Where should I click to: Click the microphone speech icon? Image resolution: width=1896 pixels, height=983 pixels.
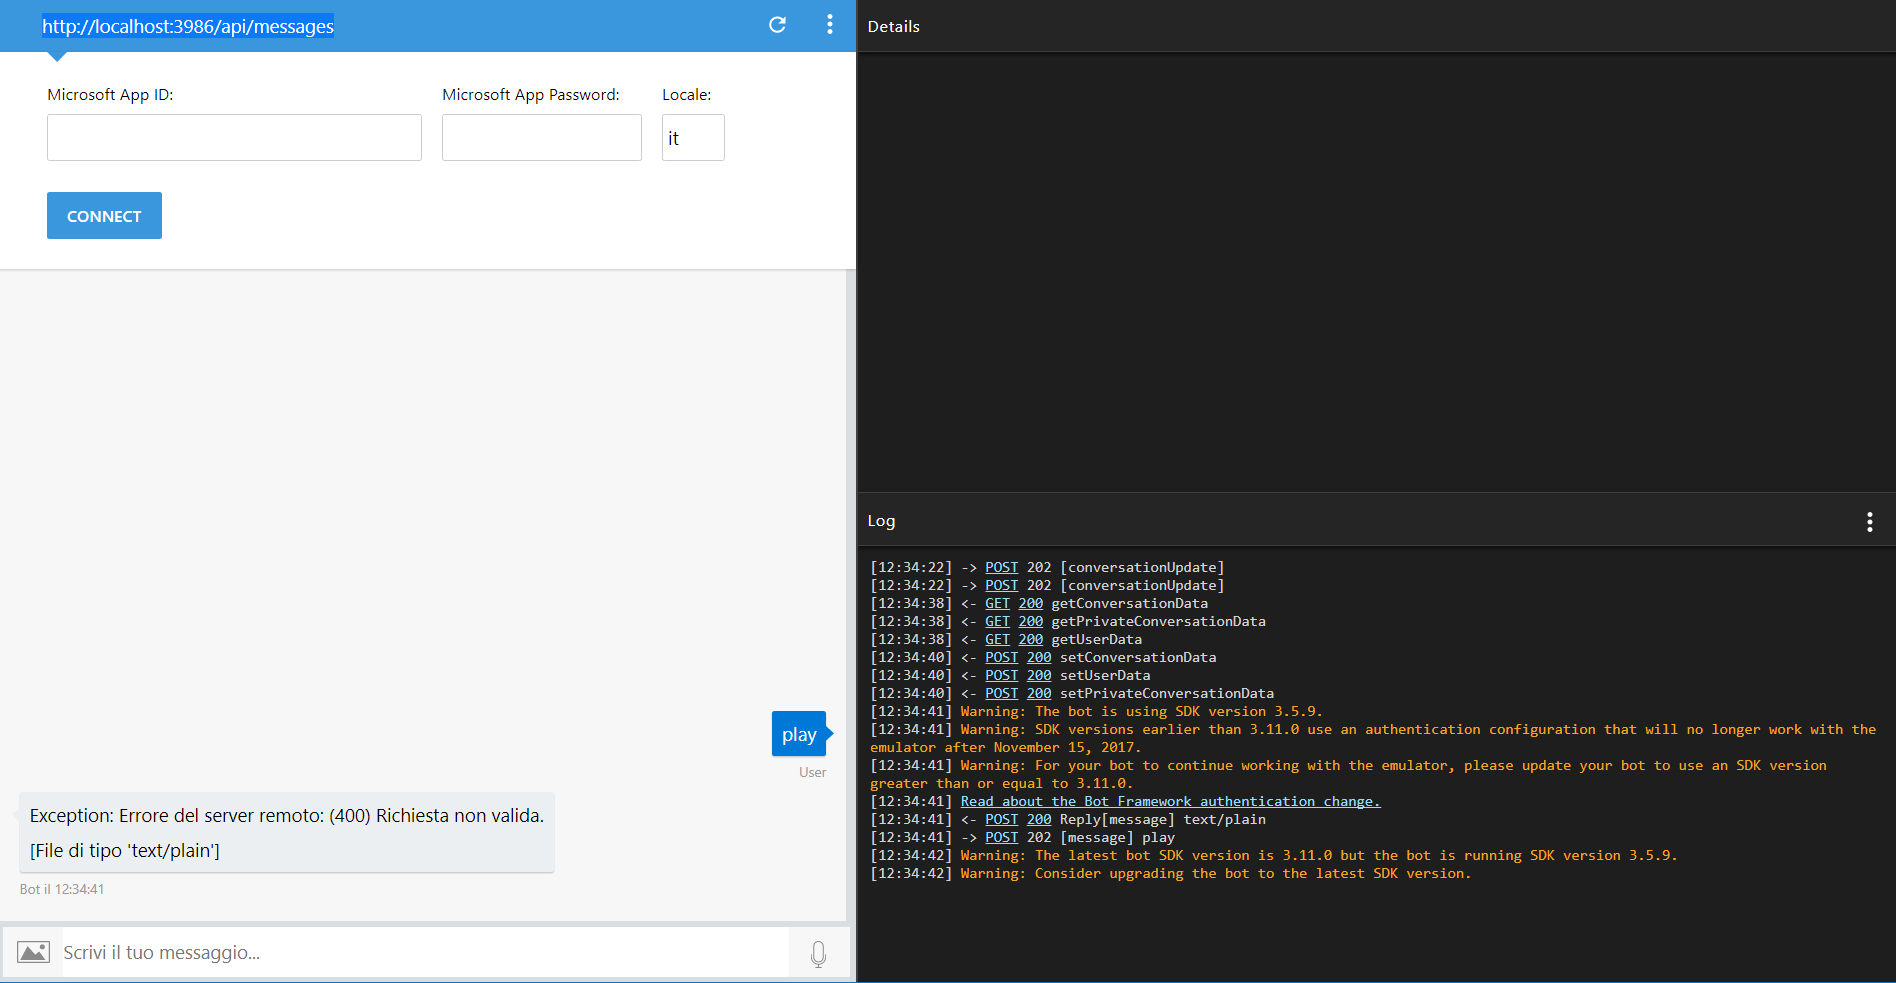(818, 953)
